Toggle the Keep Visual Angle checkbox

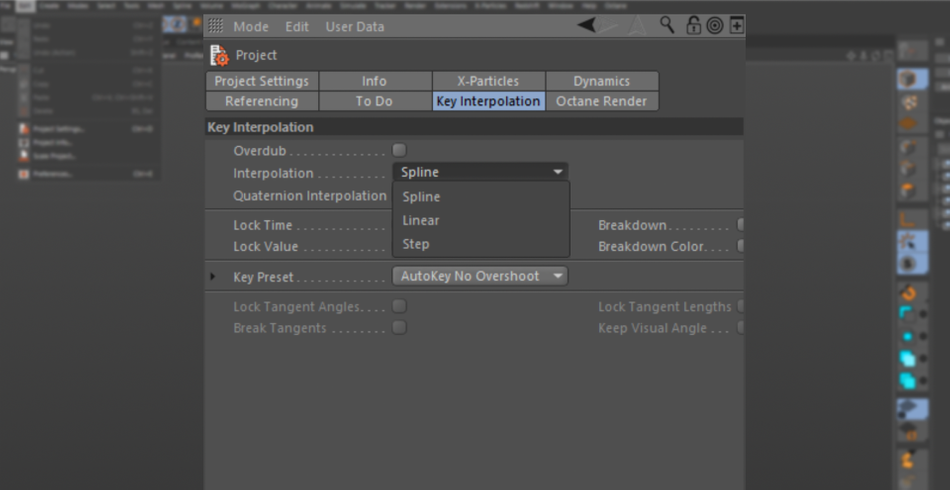pyautogui.click(x=740, y=328)
